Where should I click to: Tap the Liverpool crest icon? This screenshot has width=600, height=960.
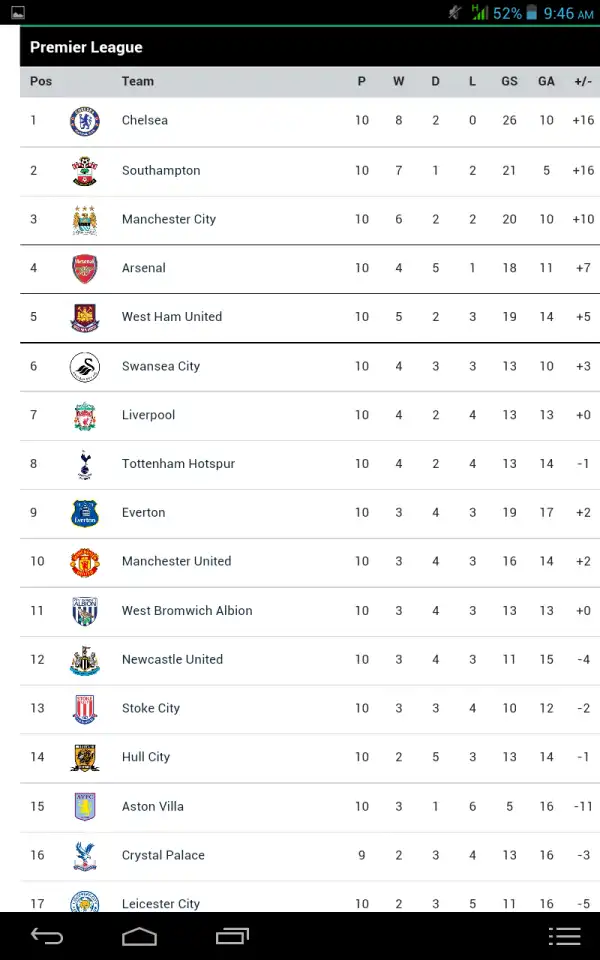tap(84, 414)
